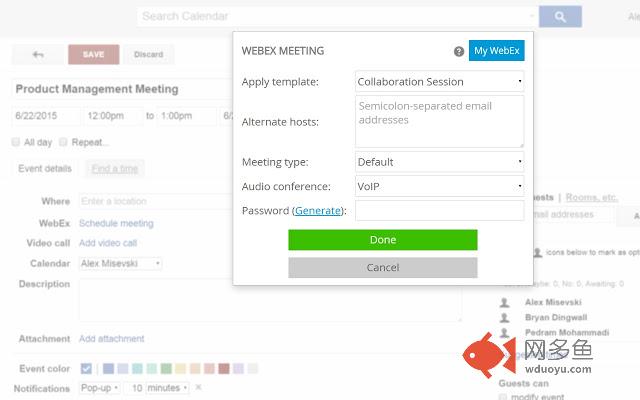Click the green Done button
Viewport: 640px width, 400px height.
coord(383,240)
